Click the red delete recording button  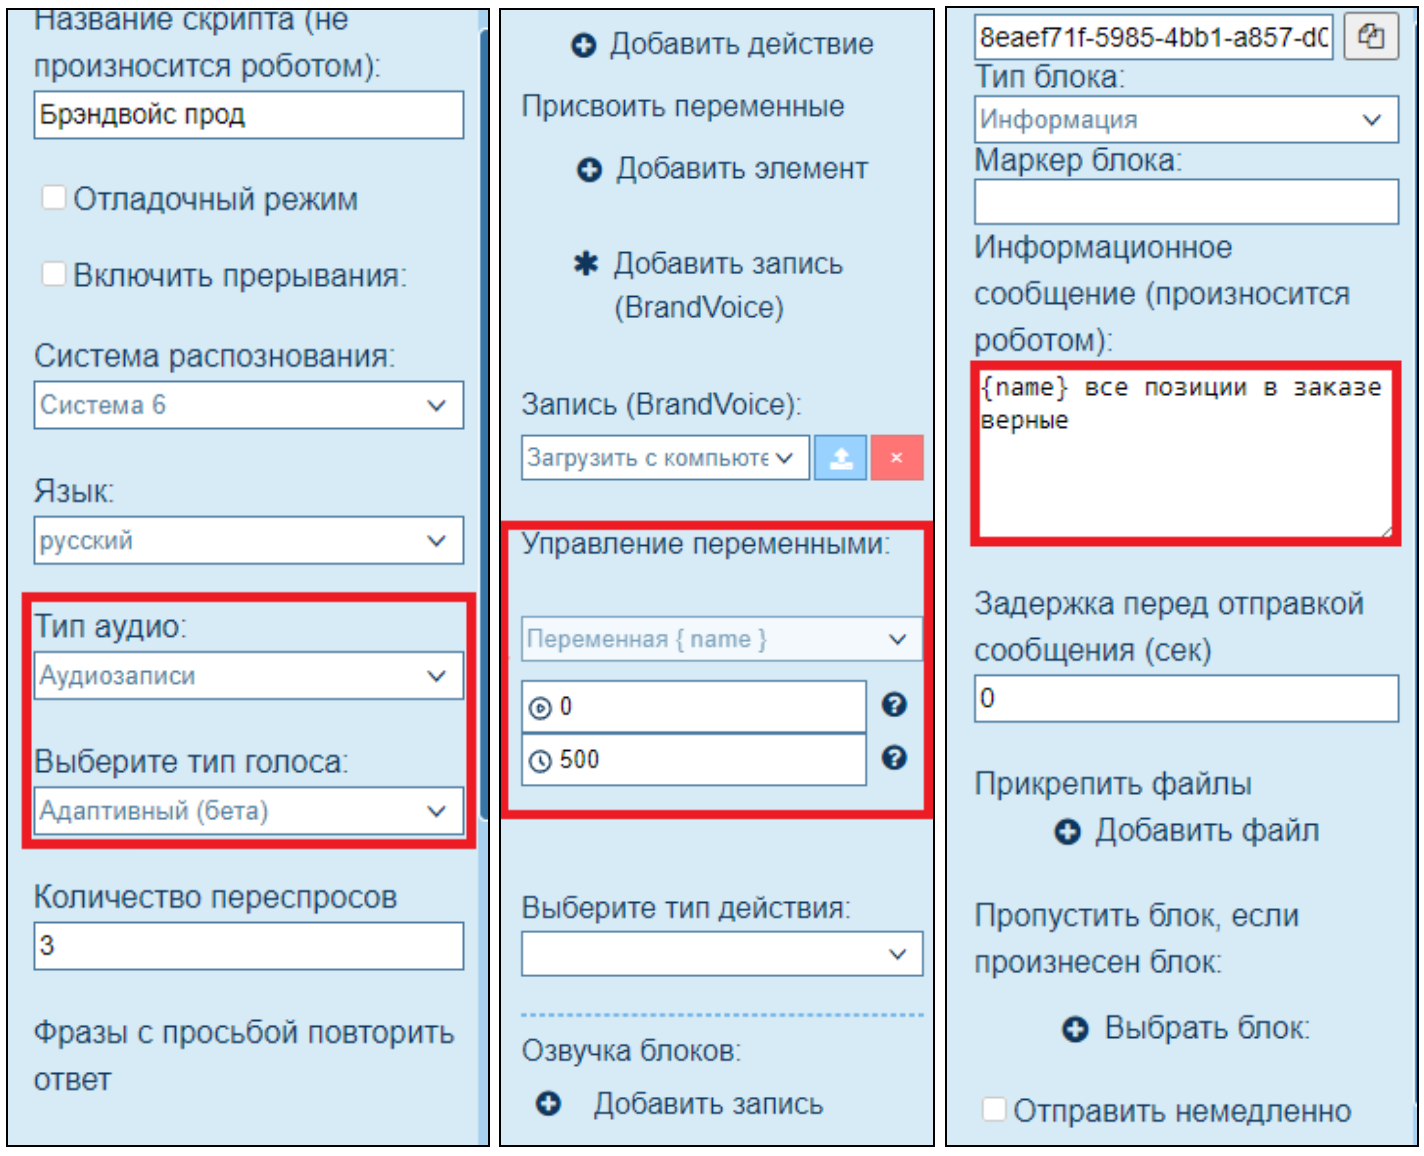click(896, 458)
